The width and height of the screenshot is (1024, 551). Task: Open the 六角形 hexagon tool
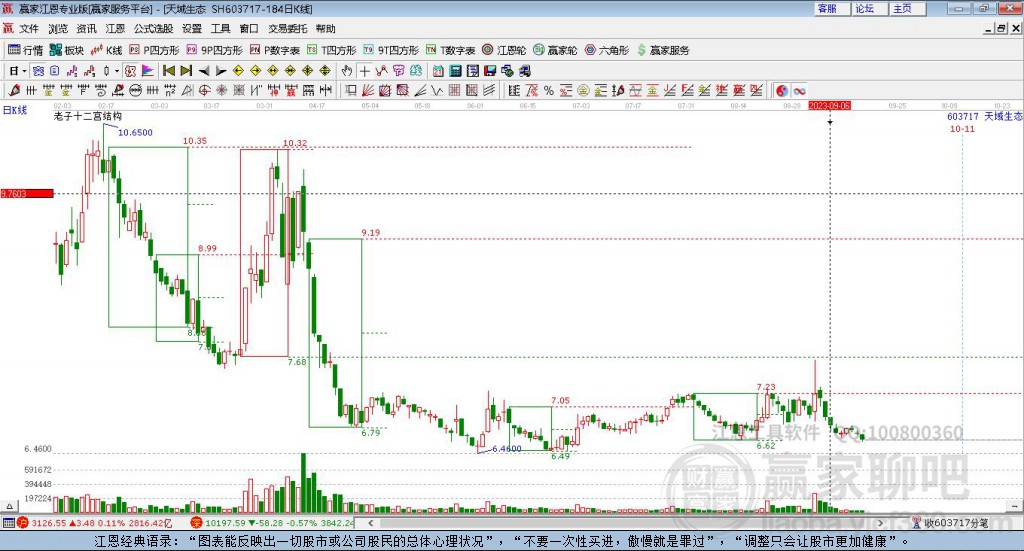(x=607, y=50)
